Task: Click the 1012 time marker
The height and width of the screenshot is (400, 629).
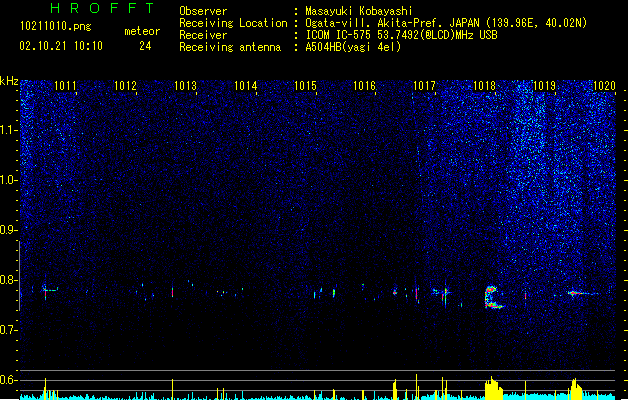Action: point(125,86)
